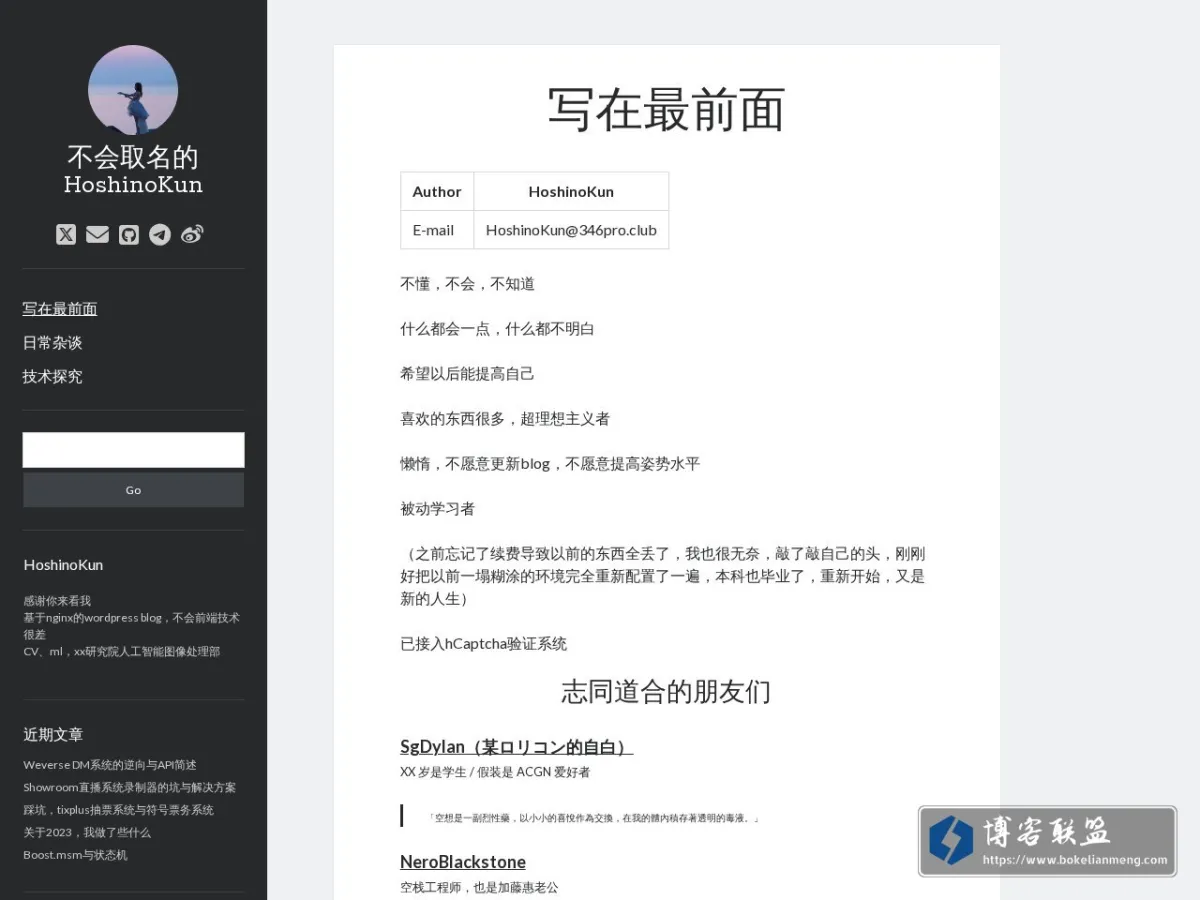Open the GitHub profile icon
The width and height of the screenshot is (1200, 900).
129,235
